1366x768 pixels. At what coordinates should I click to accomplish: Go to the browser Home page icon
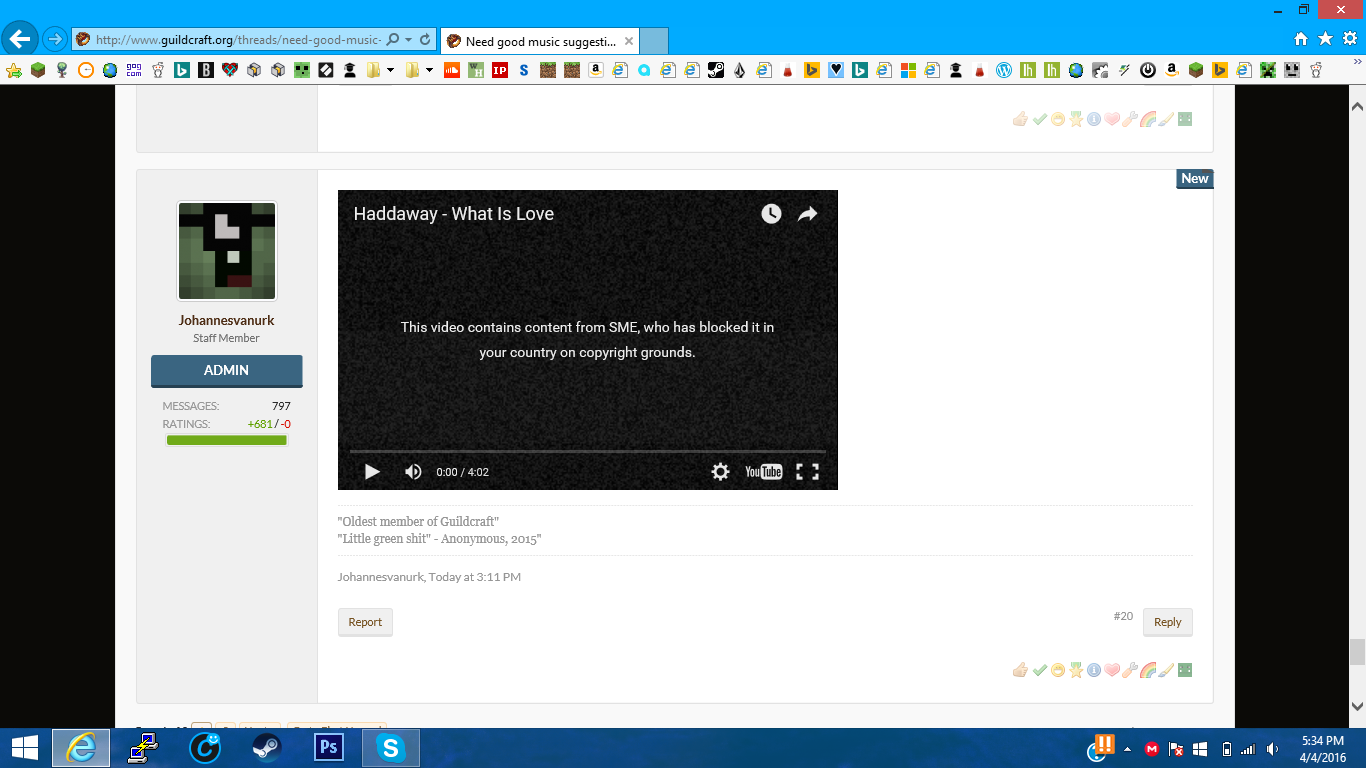(x=1301, y=39)
